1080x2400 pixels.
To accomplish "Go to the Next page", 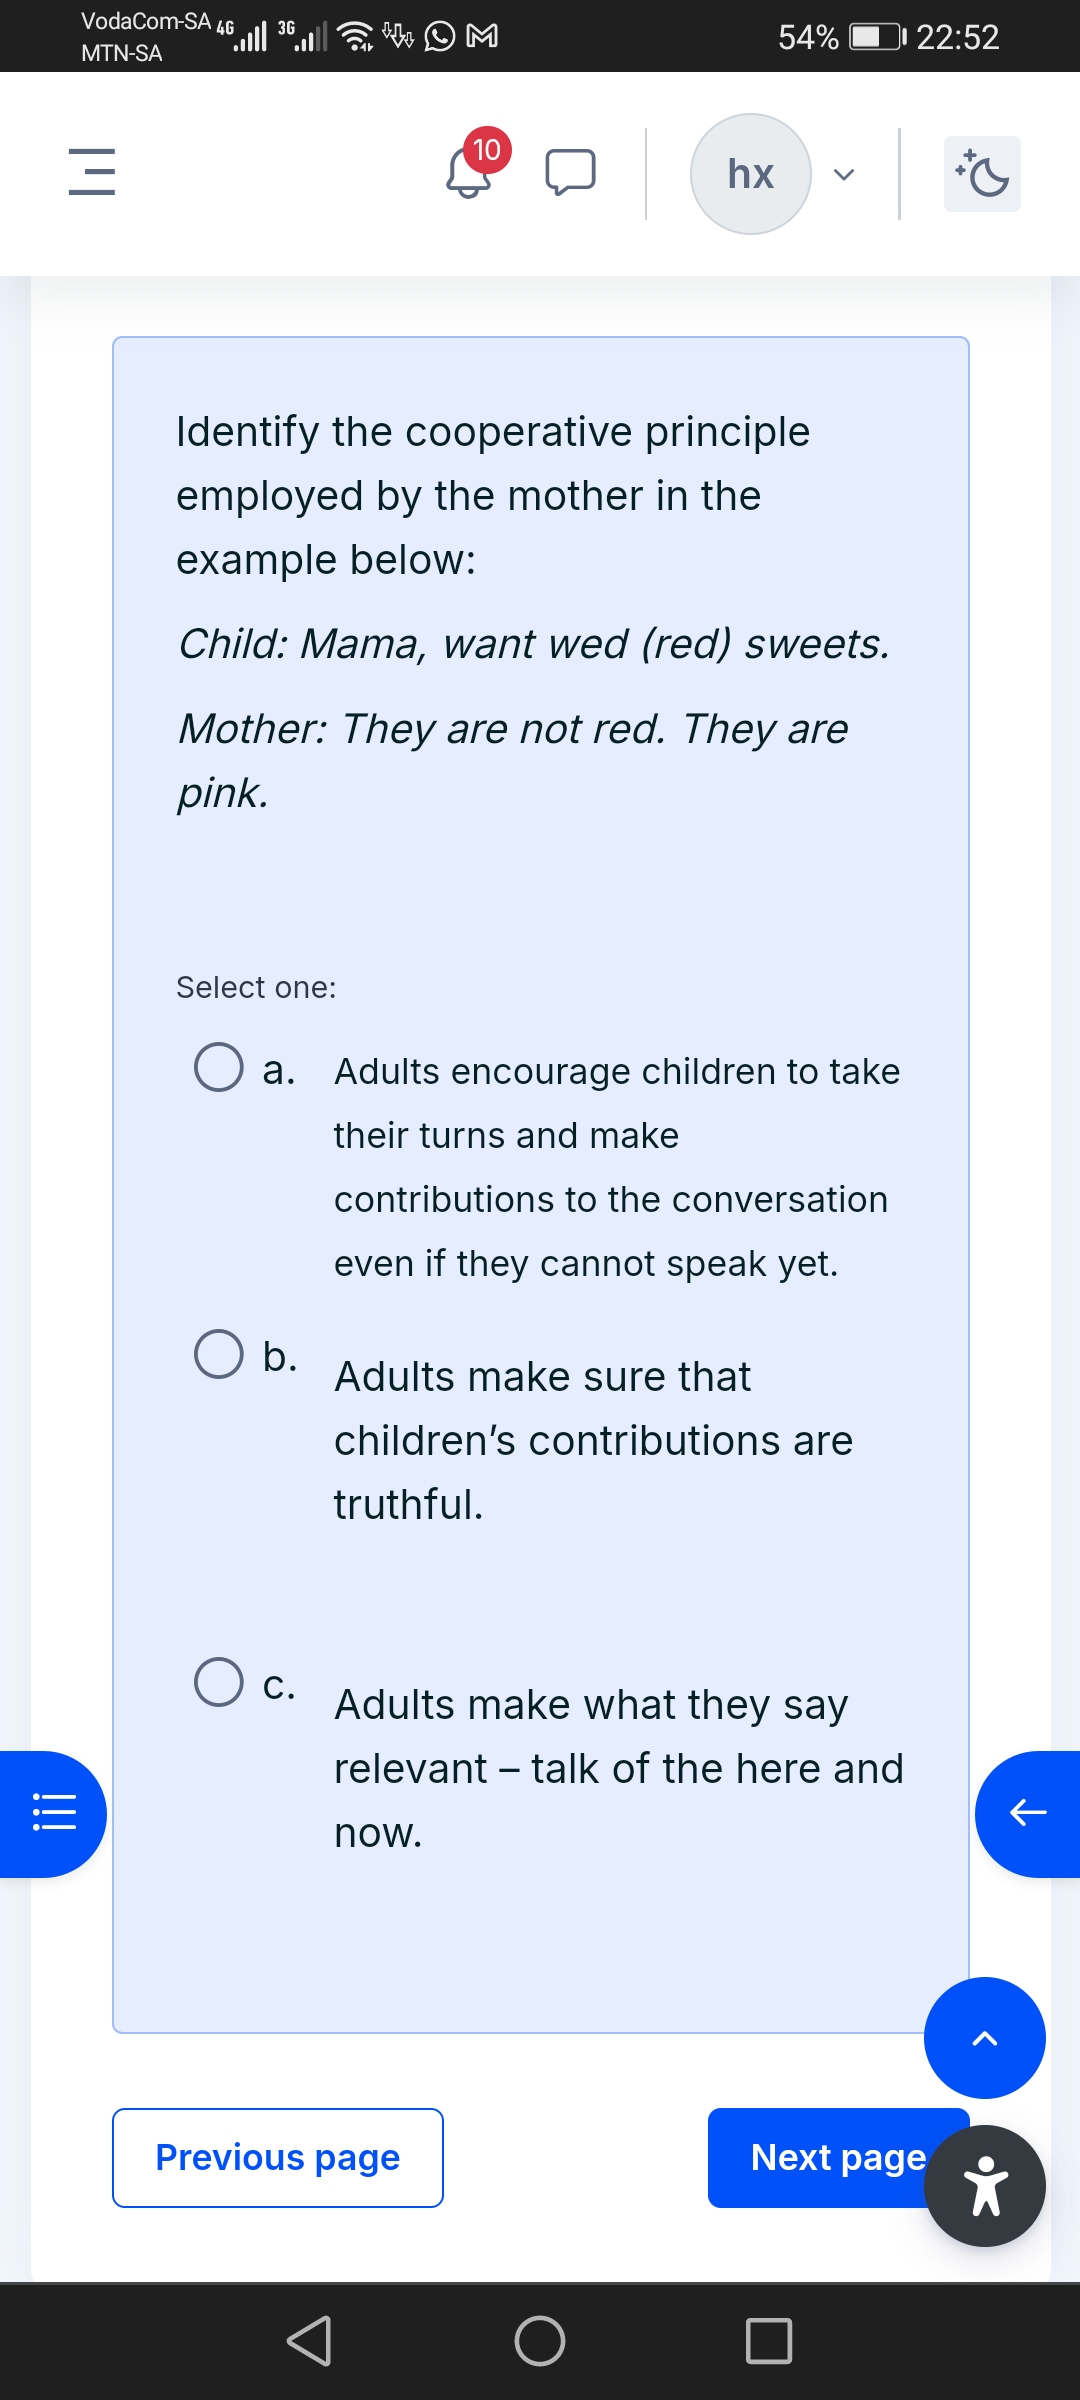I will [x=820, y=2157].
